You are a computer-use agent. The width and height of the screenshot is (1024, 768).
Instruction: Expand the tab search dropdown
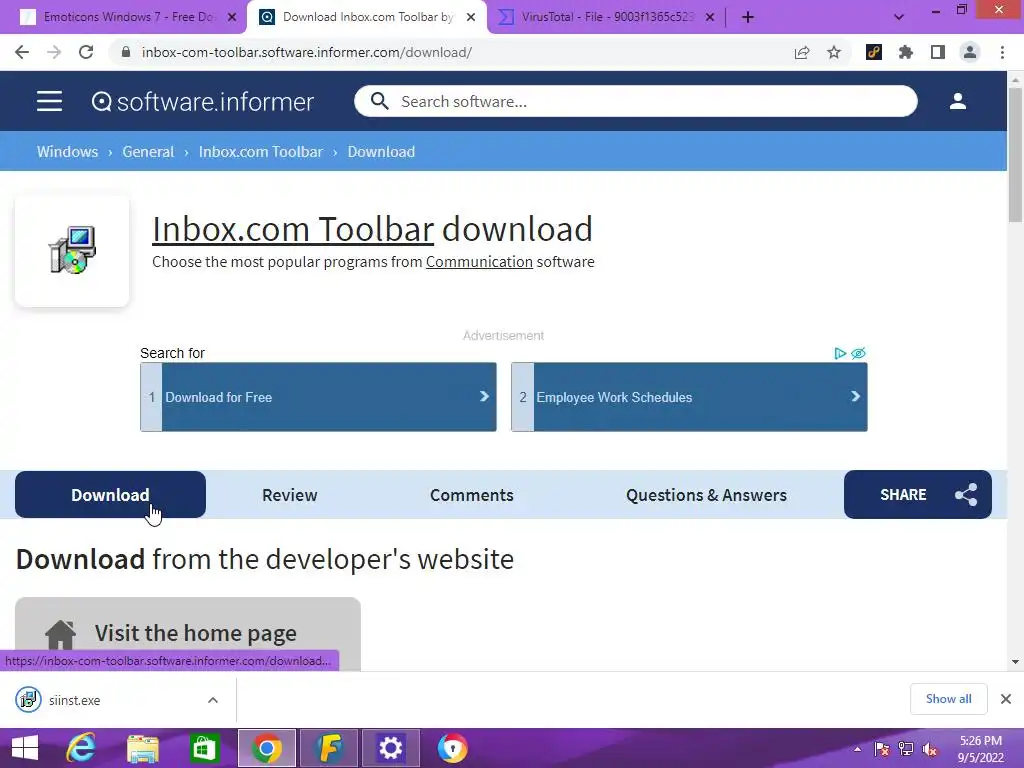899,17
